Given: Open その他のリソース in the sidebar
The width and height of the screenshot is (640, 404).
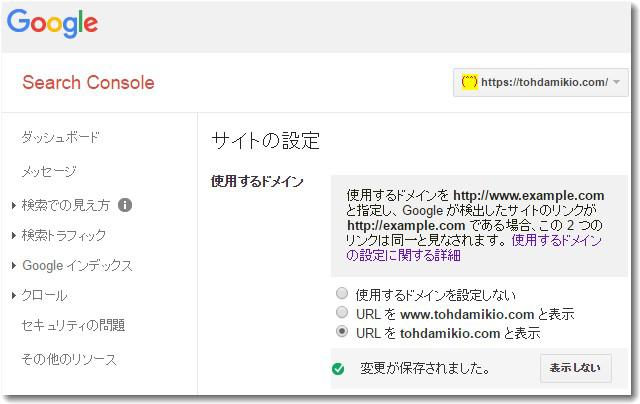Looking at the screenshot, I should [x=69, y=360].
